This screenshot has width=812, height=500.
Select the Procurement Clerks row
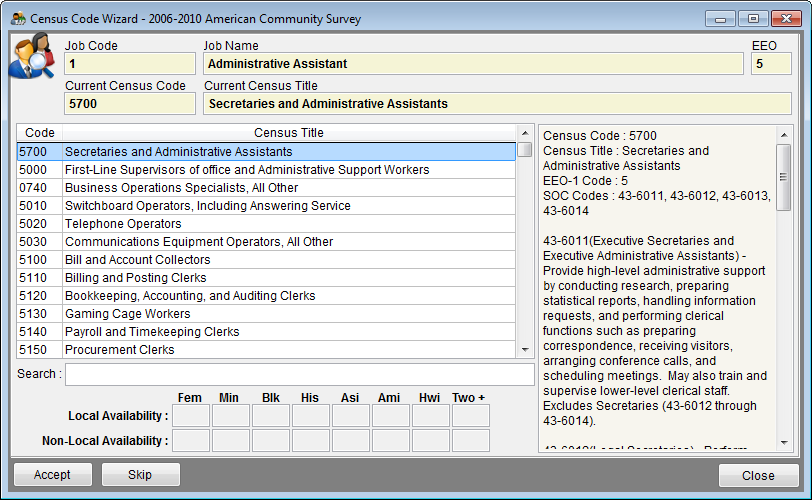266,349
